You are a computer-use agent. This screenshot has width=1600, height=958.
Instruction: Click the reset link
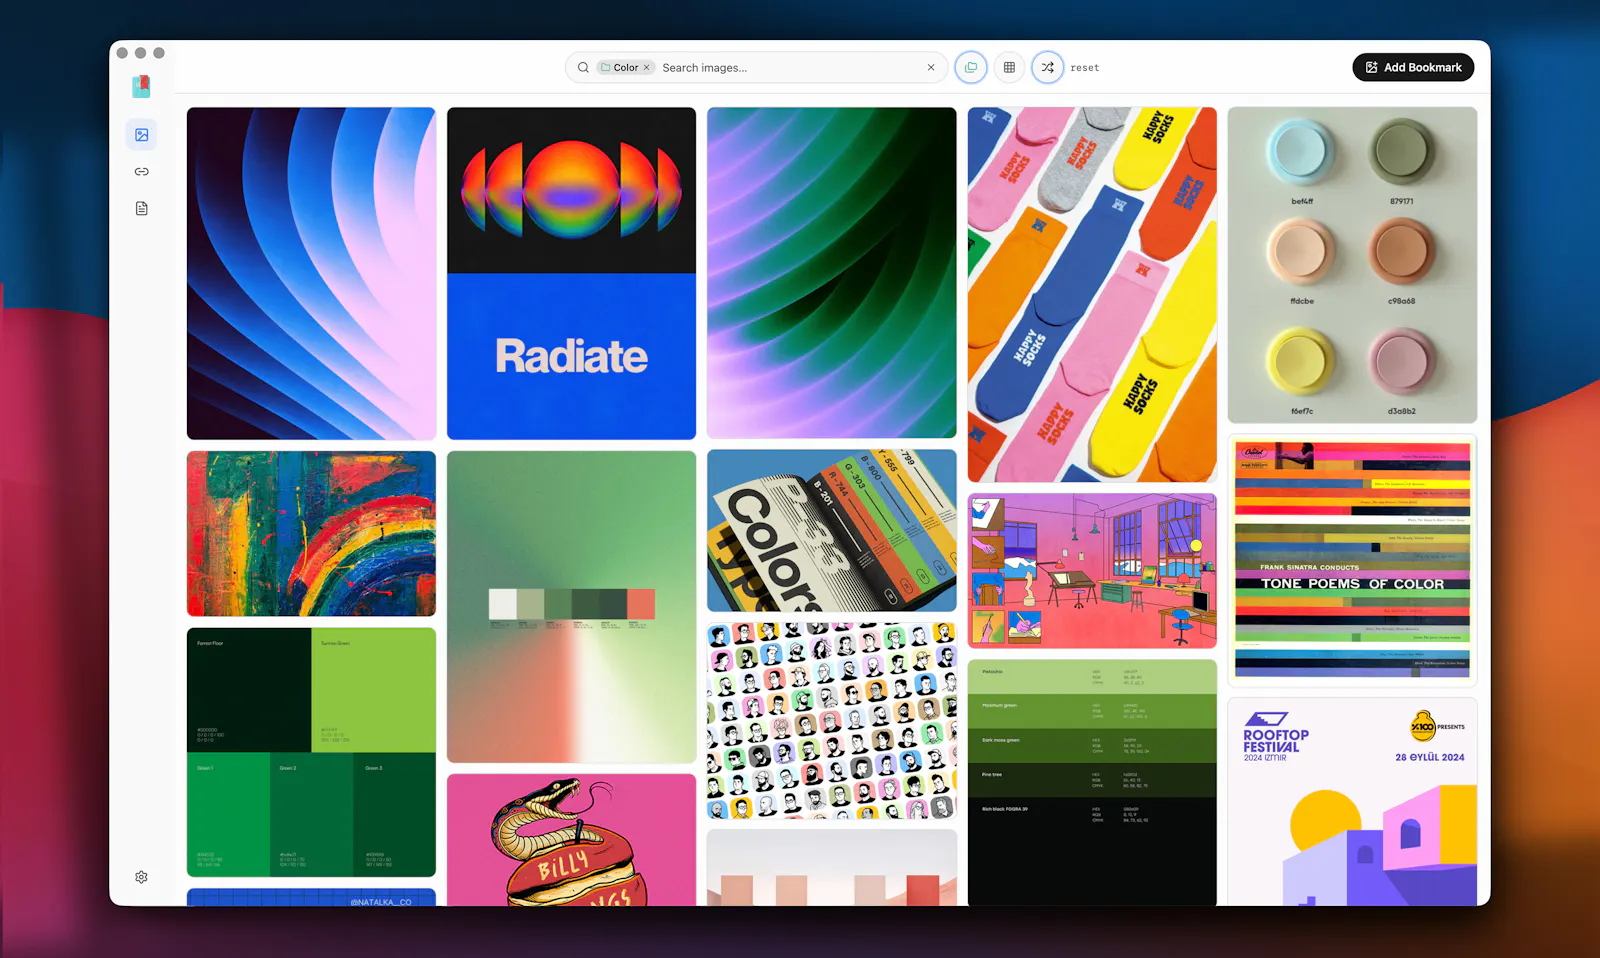(1085, 68)
